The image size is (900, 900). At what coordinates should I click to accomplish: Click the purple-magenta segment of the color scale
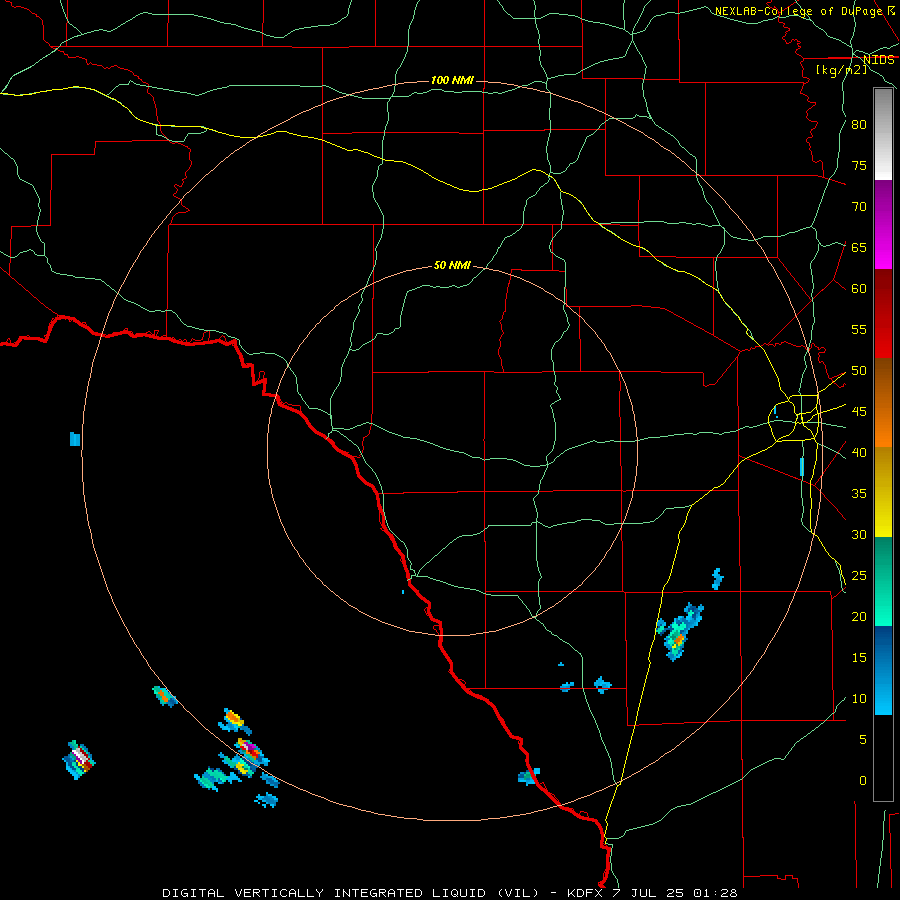(883, 224)
